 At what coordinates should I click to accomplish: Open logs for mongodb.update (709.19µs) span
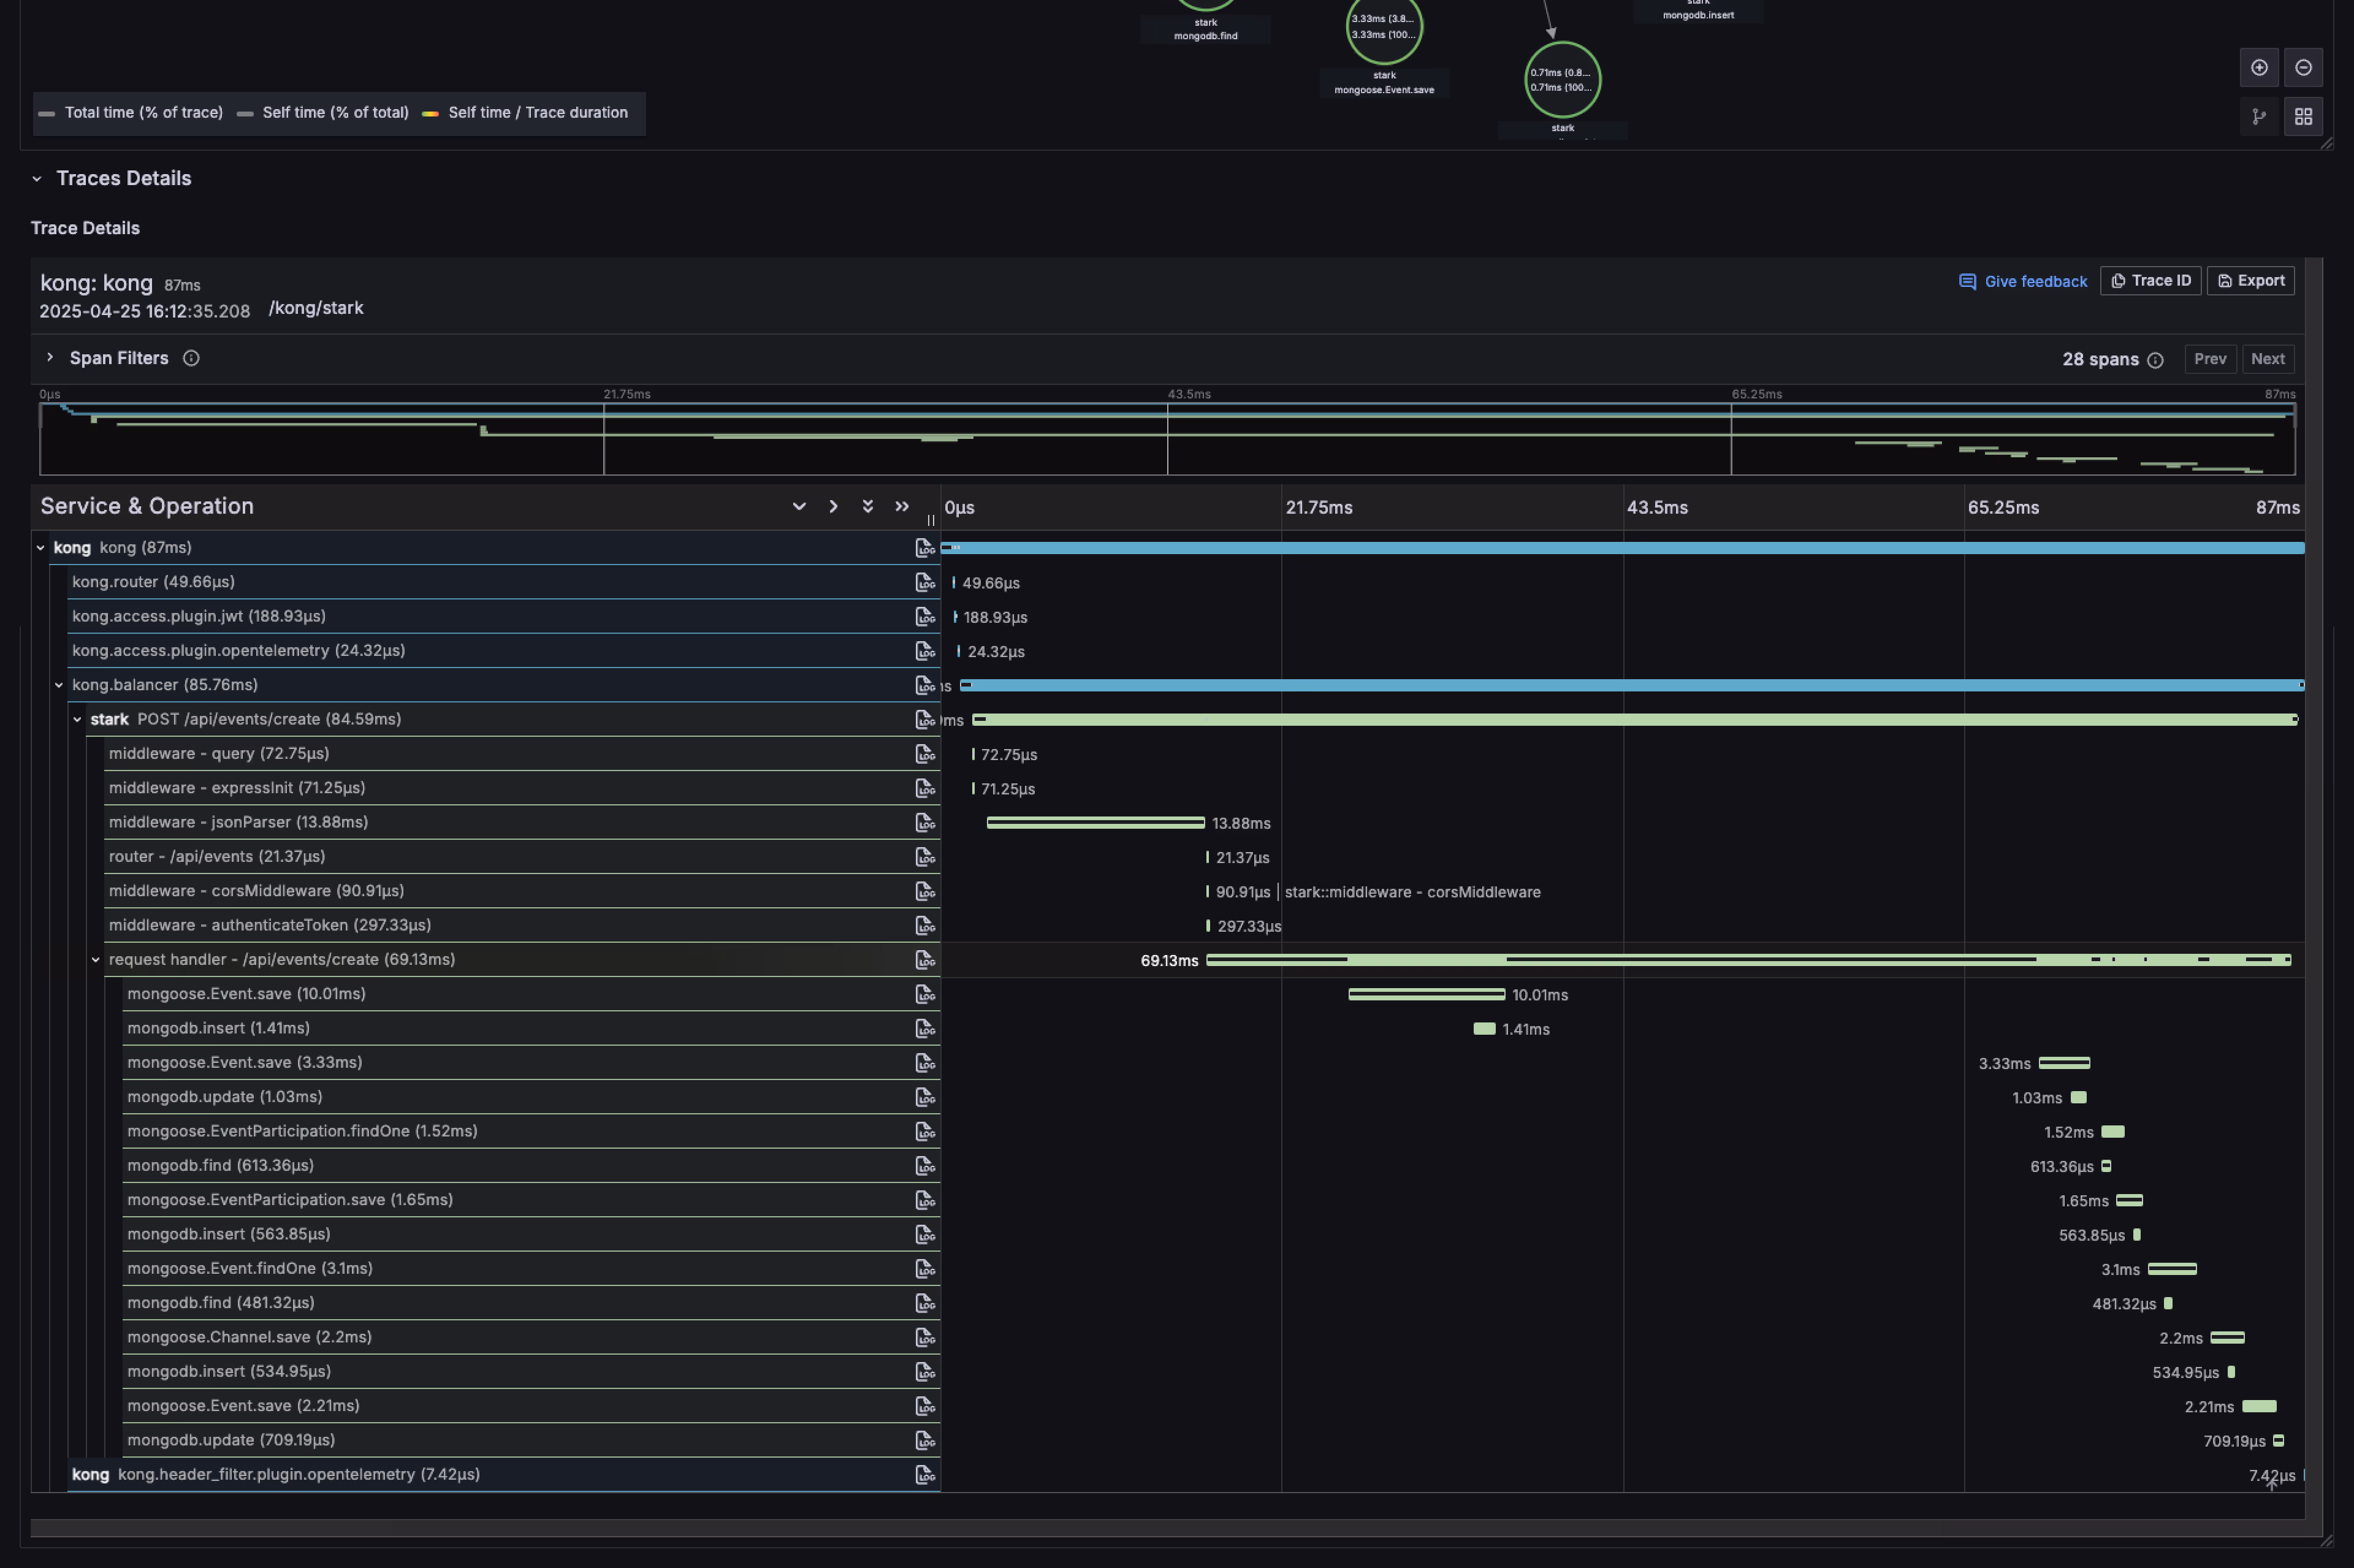[925, 1440]
